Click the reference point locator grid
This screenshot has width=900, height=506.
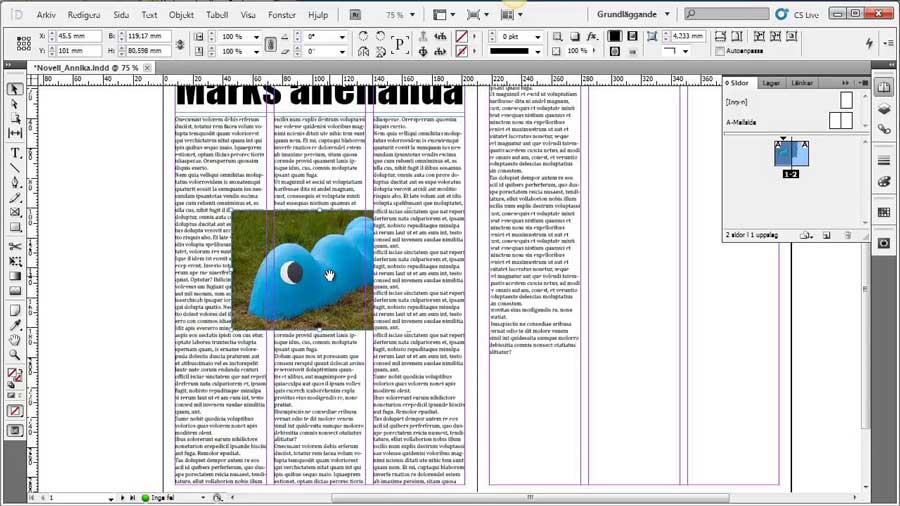pyautogui.click(x=24, y=44)
